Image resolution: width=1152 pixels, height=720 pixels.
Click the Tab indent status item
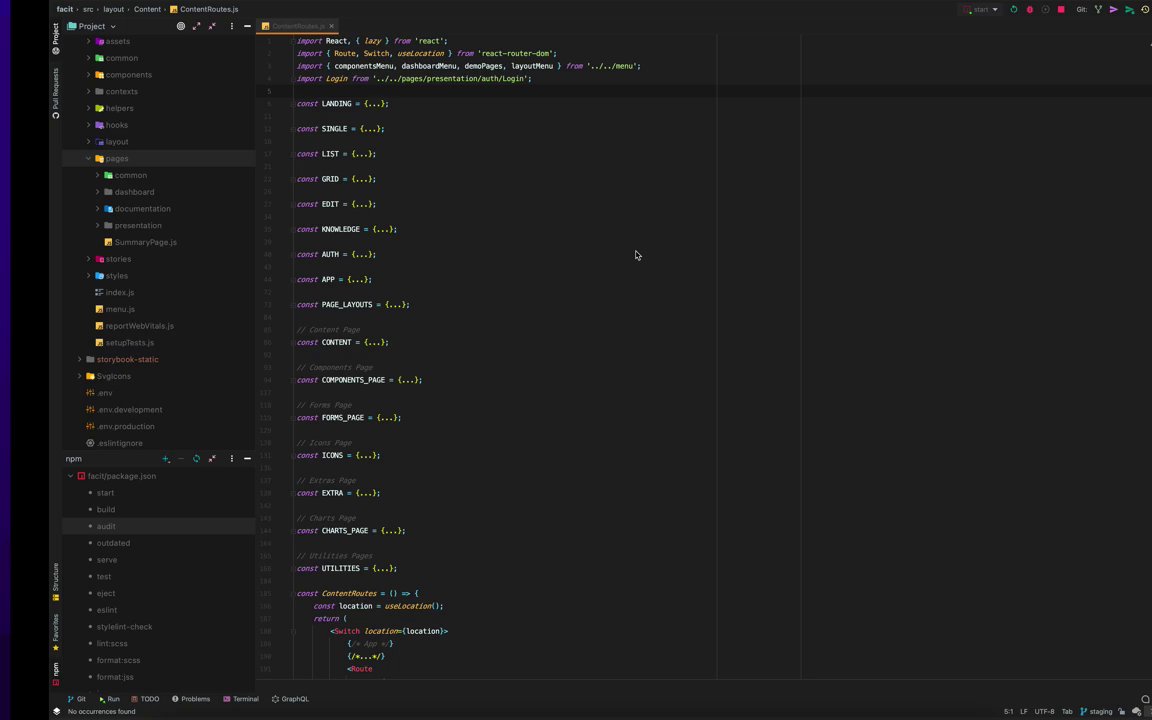1067,711
